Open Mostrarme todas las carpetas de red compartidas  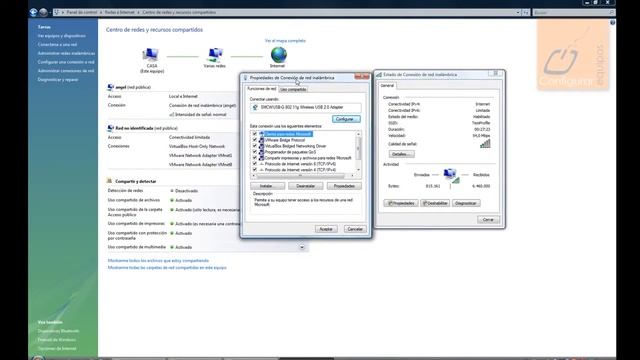pyautogui.click(x=167, y=268)
